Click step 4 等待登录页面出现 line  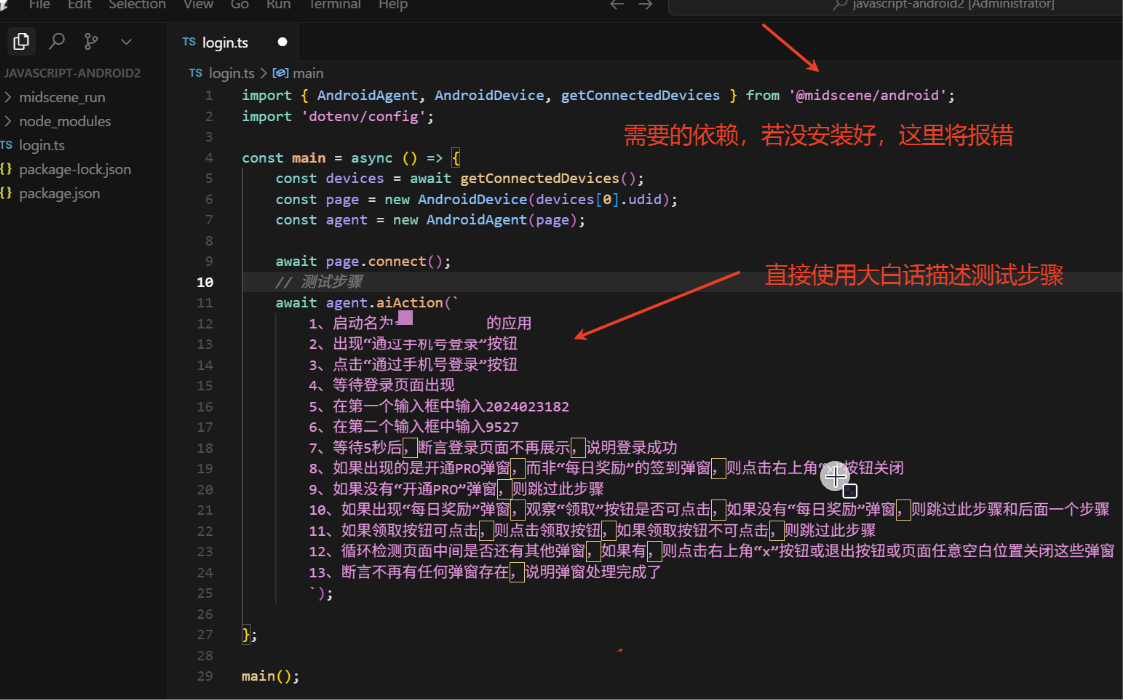[x=382, y=385]
